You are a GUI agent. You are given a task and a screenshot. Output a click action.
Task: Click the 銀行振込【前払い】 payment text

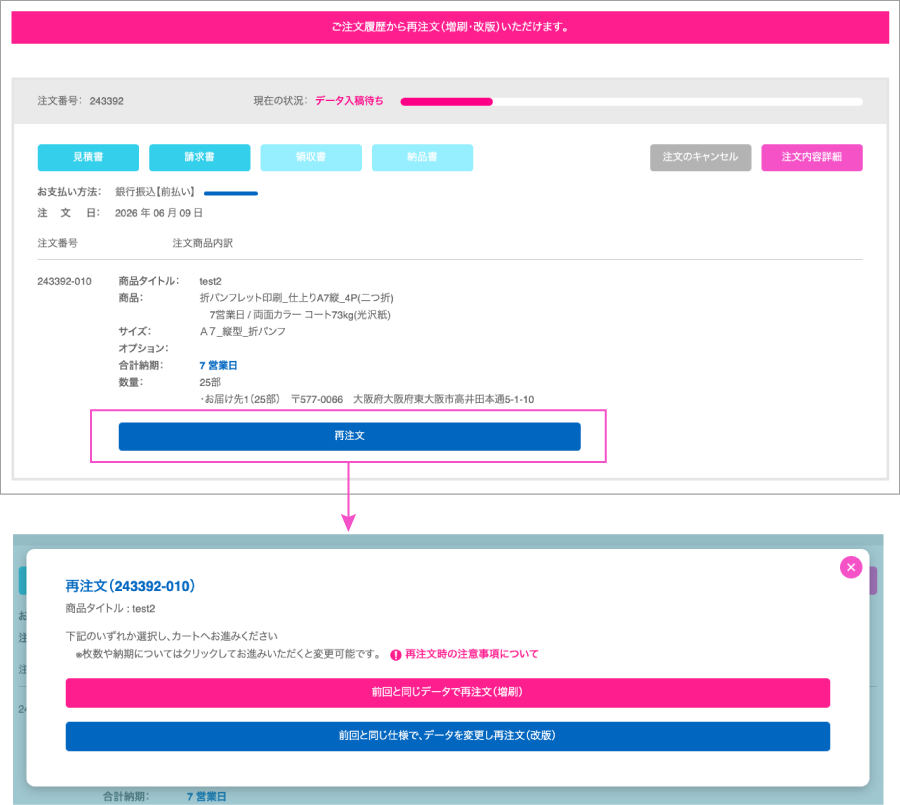[155, 192]
